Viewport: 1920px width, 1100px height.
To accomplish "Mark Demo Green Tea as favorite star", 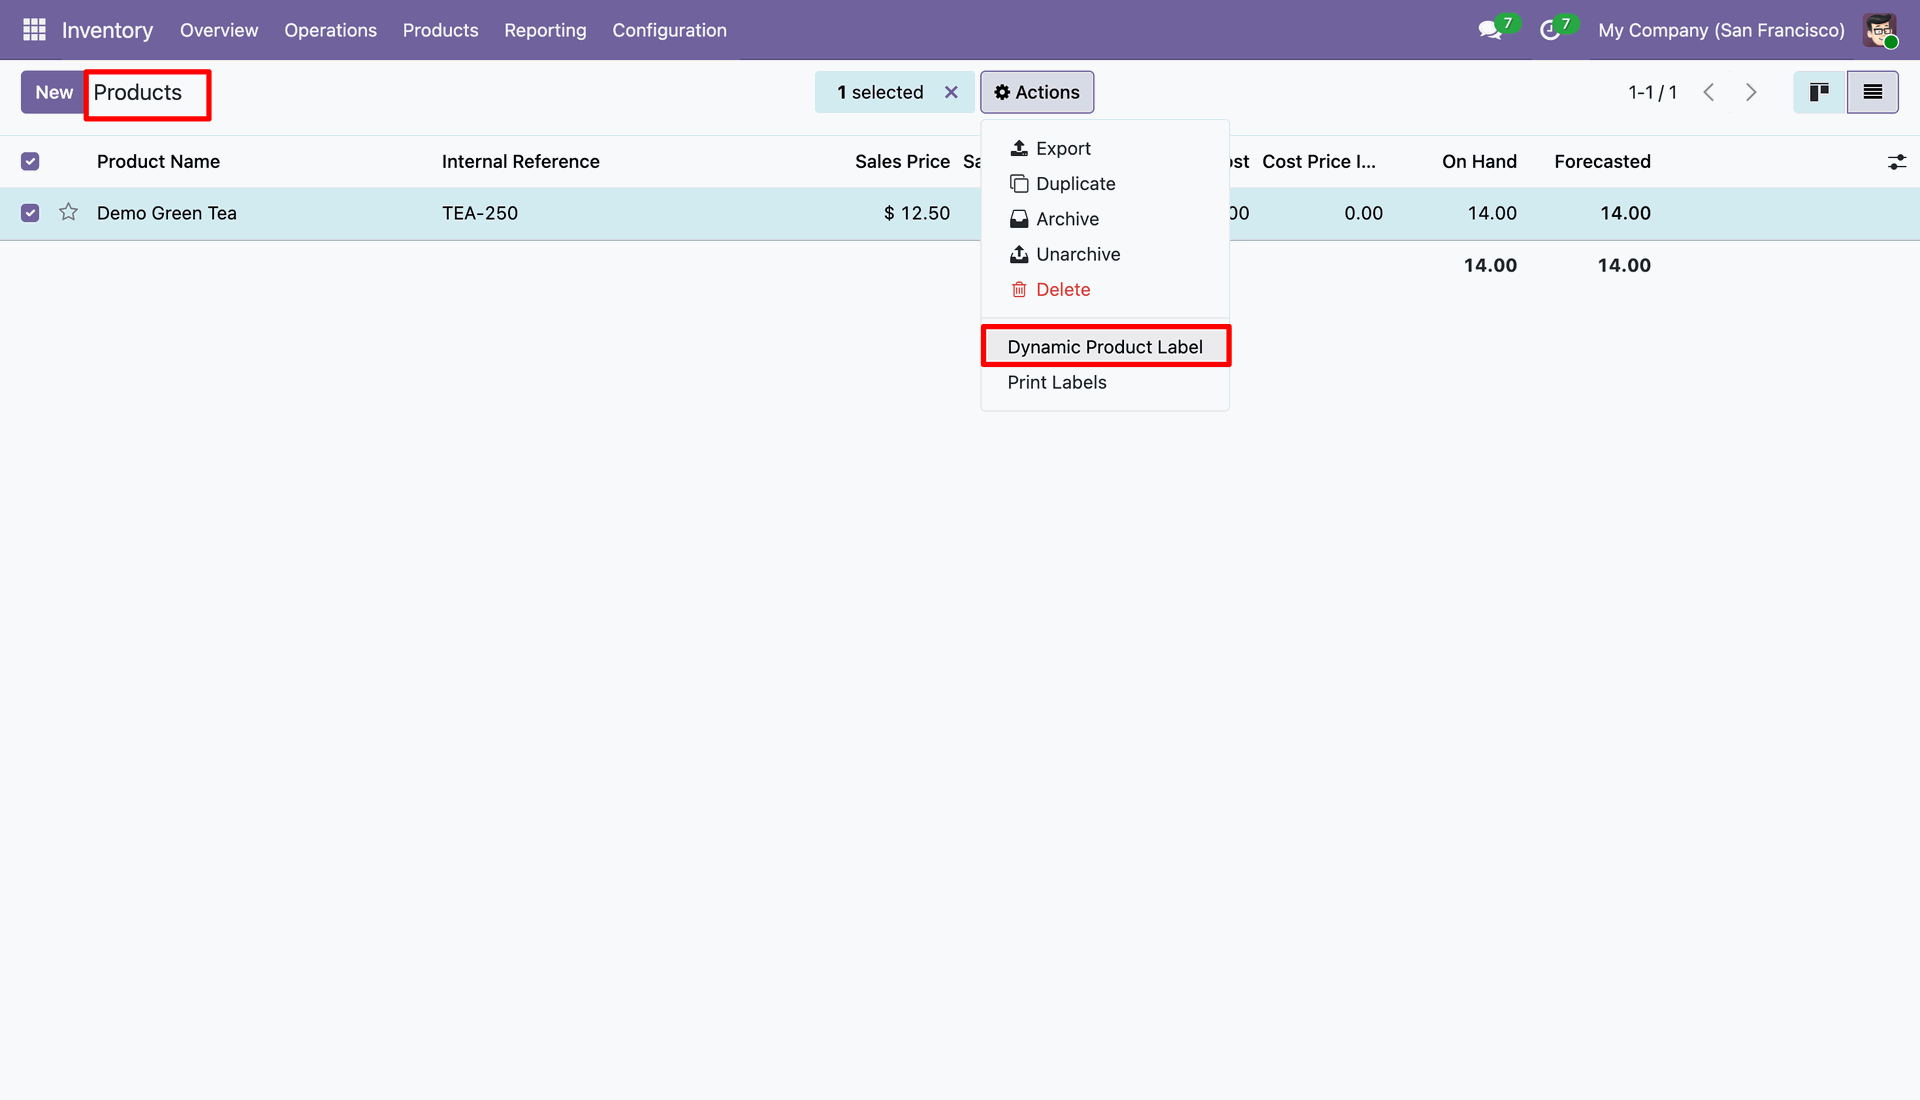I will (x=68, y=212).
